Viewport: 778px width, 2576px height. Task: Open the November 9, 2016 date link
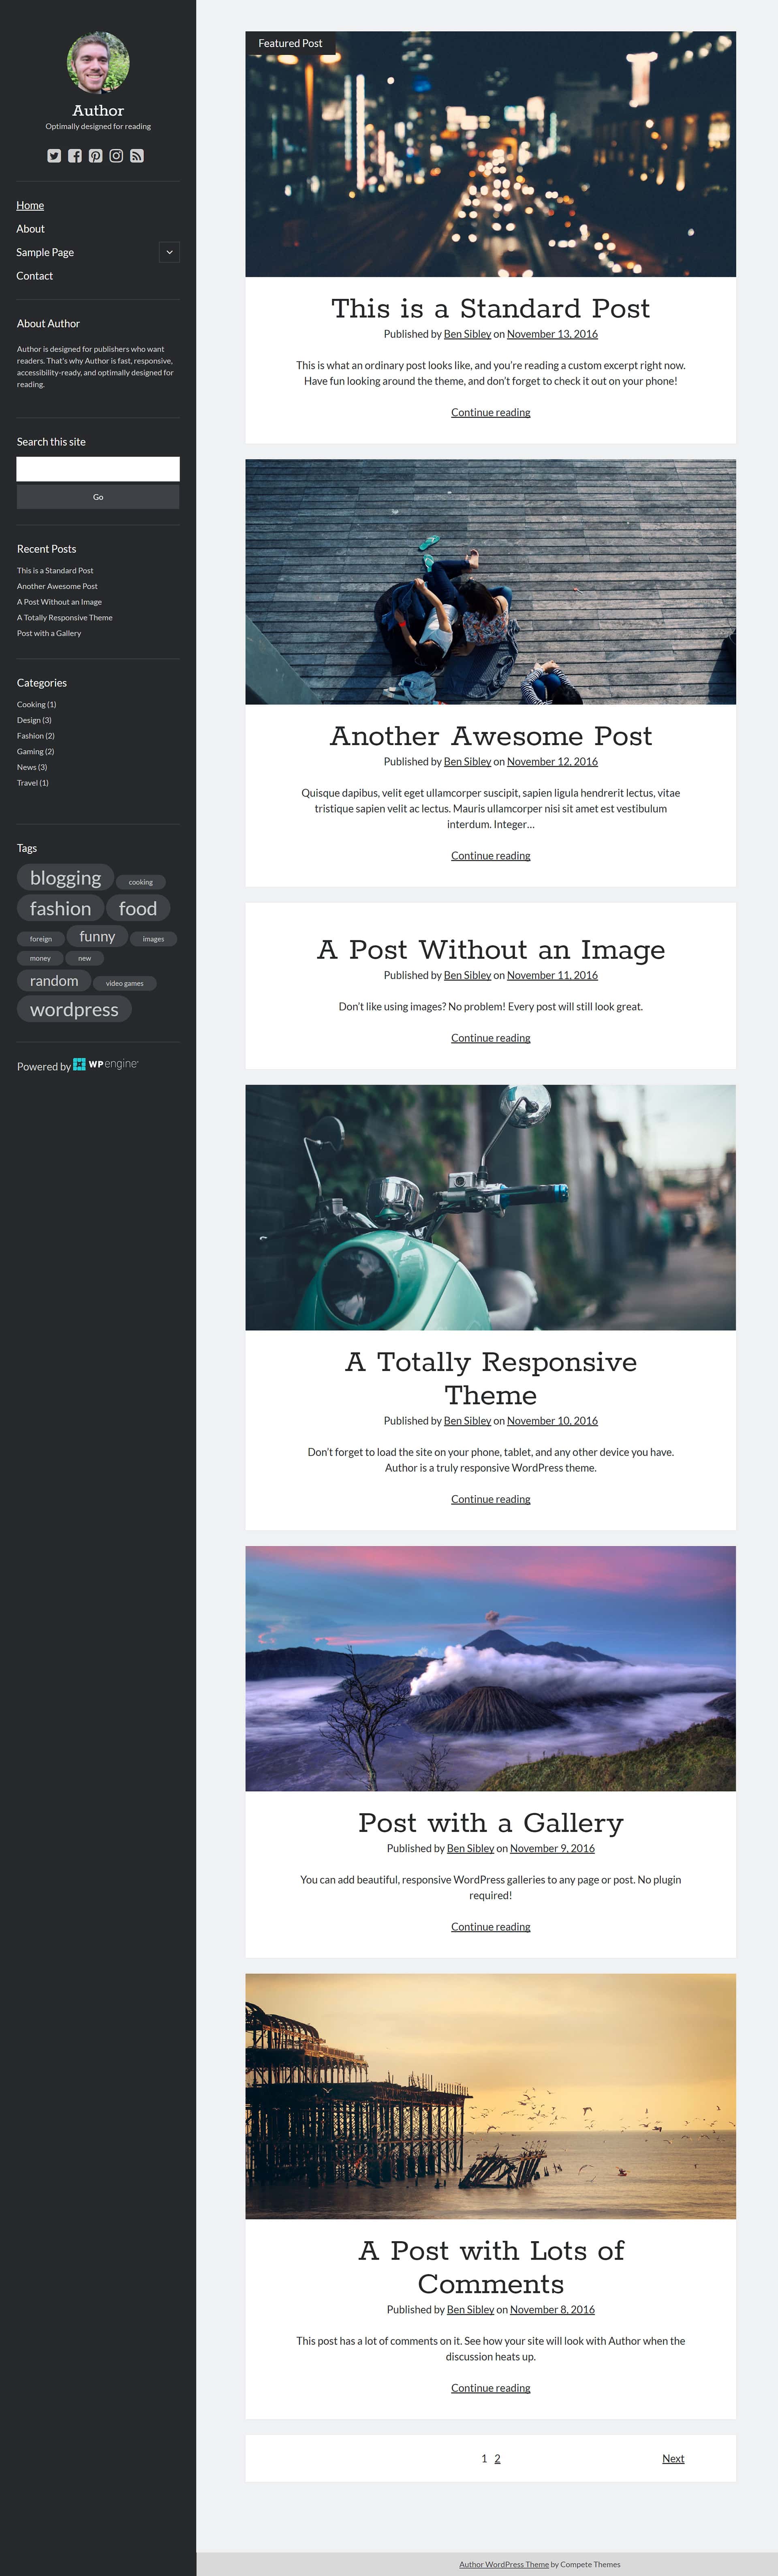point(552,1848)
